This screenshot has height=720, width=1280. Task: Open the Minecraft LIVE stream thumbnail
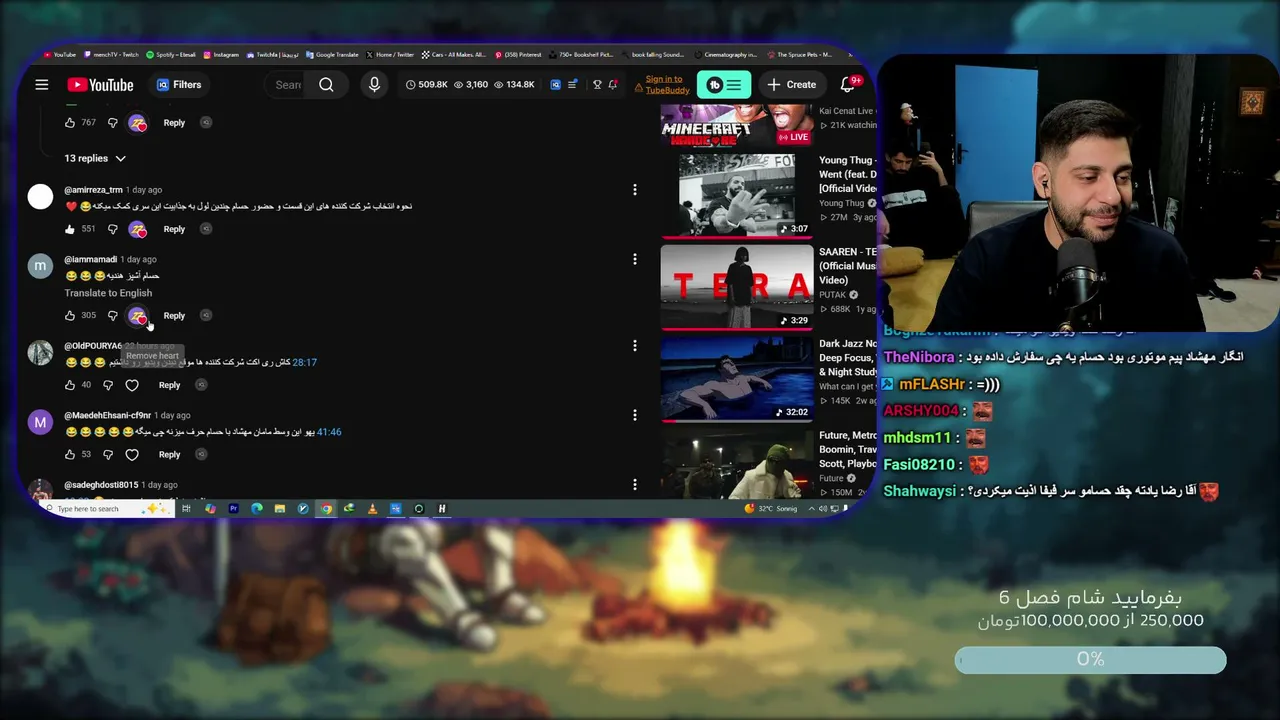737,124
